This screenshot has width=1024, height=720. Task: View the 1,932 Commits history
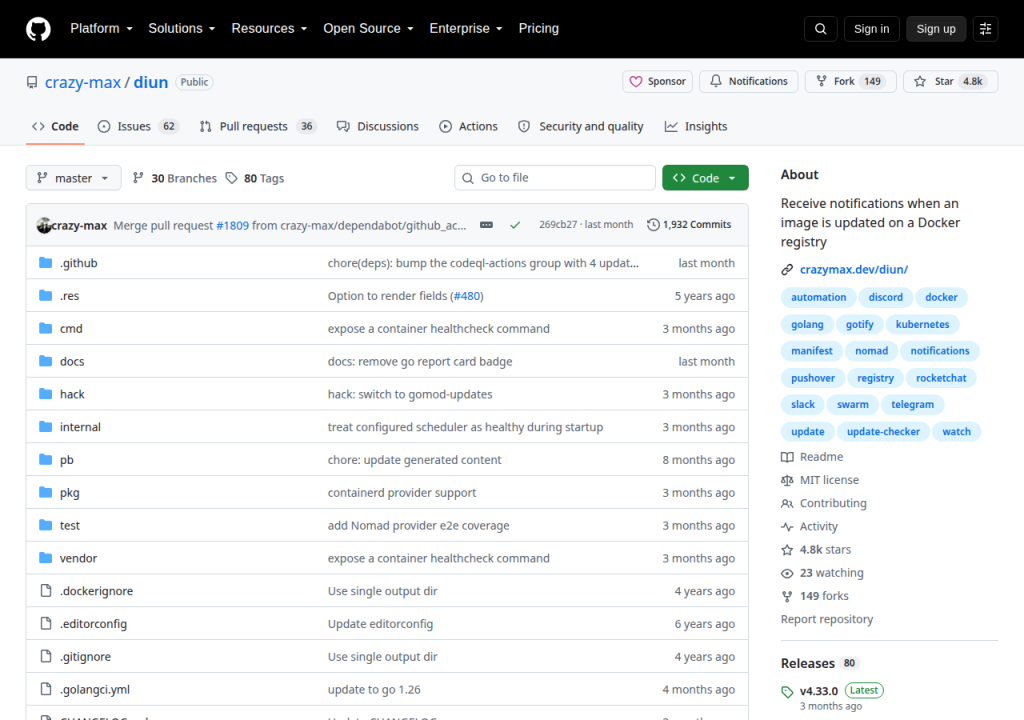pyautogui.click(x=689, y=225)
